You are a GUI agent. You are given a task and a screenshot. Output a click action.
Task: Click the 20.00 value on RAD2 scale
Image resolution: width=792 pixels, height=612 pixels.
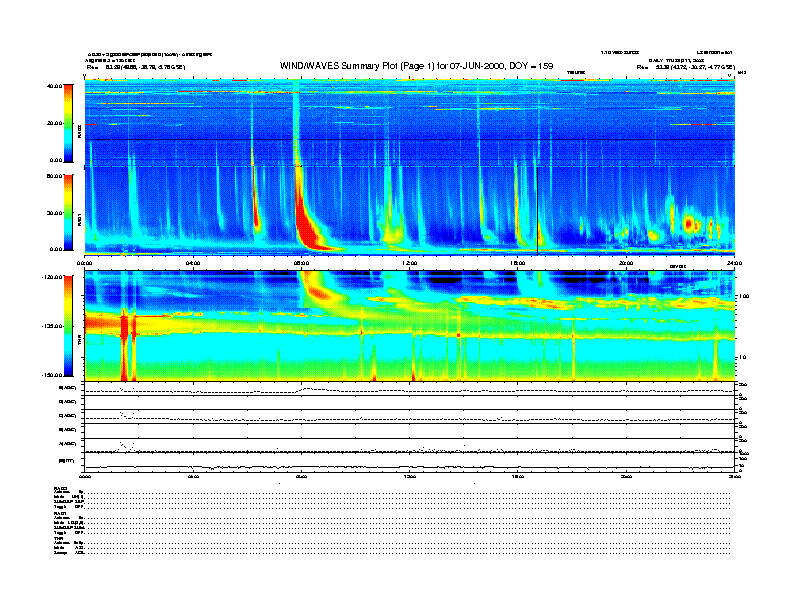tap(54, 123)
